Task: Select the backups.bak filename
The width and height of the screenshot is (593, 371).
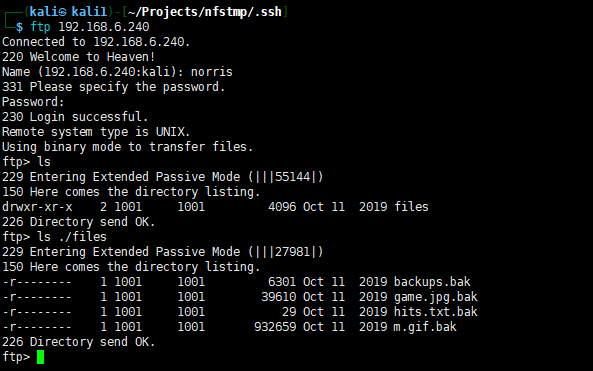Action: (x=432, y=282)
